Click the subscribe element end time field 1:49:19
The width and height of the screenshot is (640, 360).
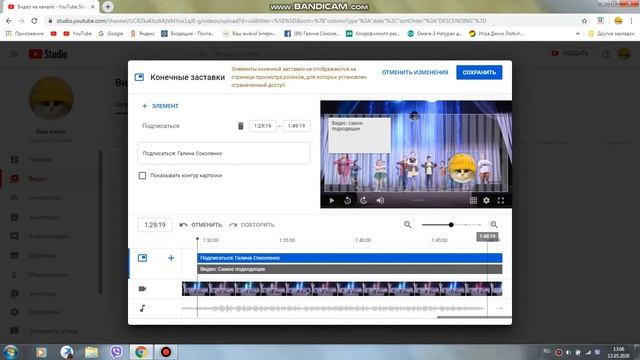pyautogui.click(x=296, y=126)
